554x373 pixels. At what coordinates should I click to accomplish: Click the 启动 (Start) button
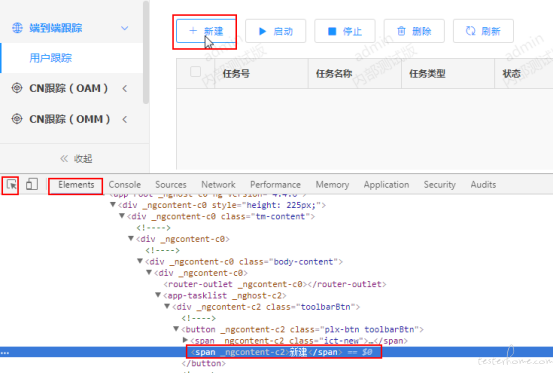pos(276,31)
